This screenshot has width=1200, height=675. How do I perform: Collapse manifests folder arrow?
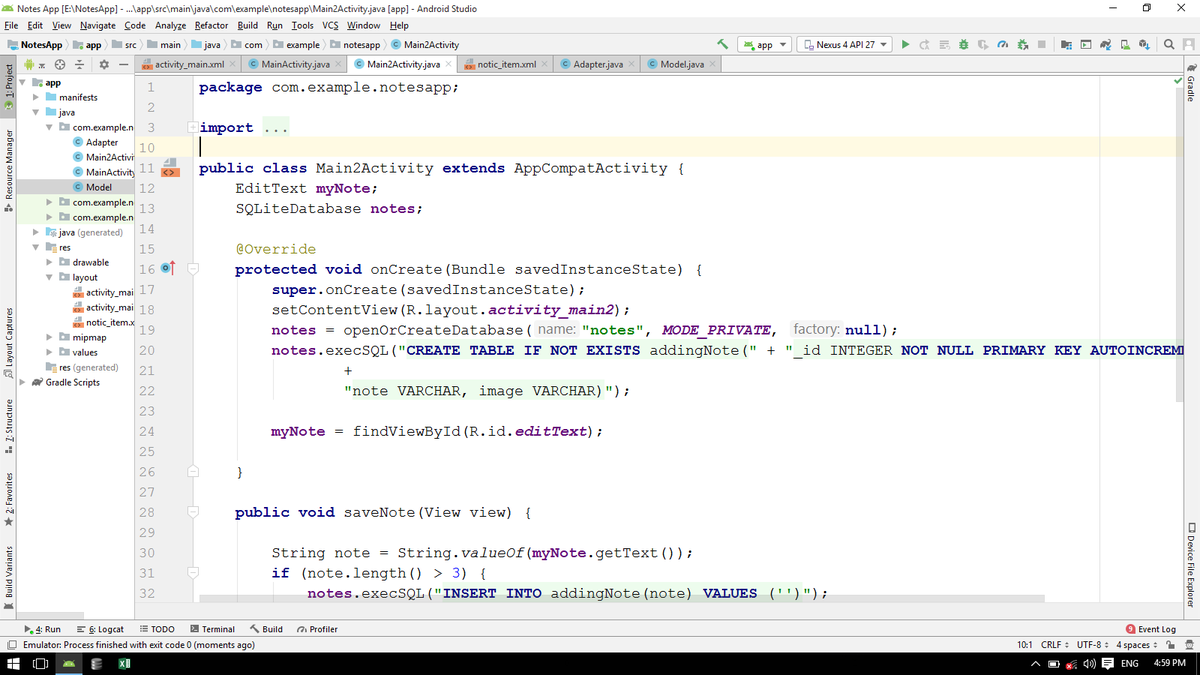[x=36, y=97]
